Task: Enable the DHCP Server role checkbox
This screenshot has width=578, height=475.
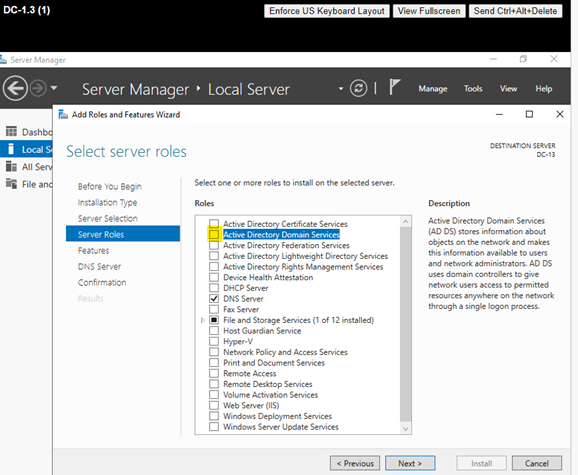Action: [x=214, y=288]
